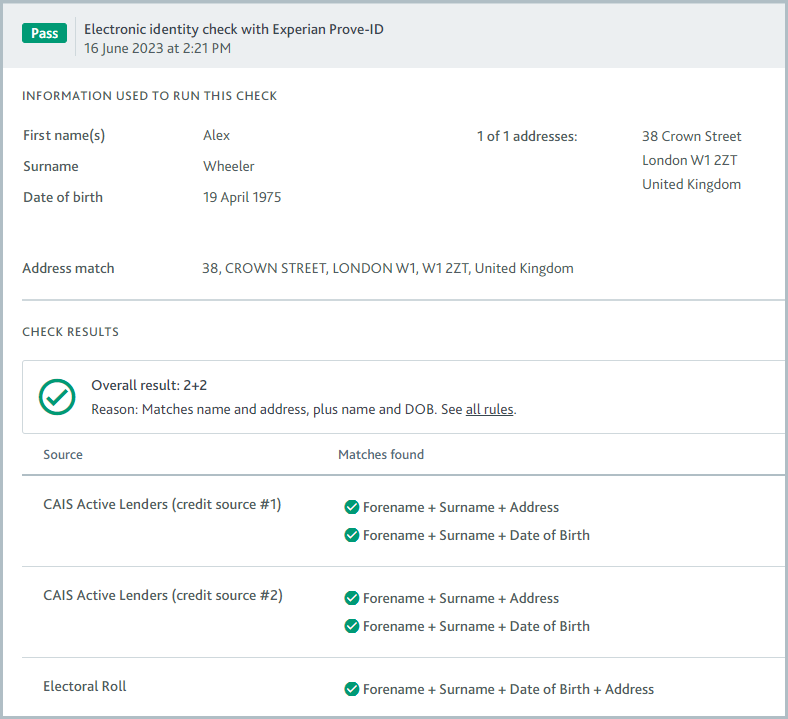Click 'United Kingdom' in the address block
This screenshot has width=788, height=719.
pos(692,184)
